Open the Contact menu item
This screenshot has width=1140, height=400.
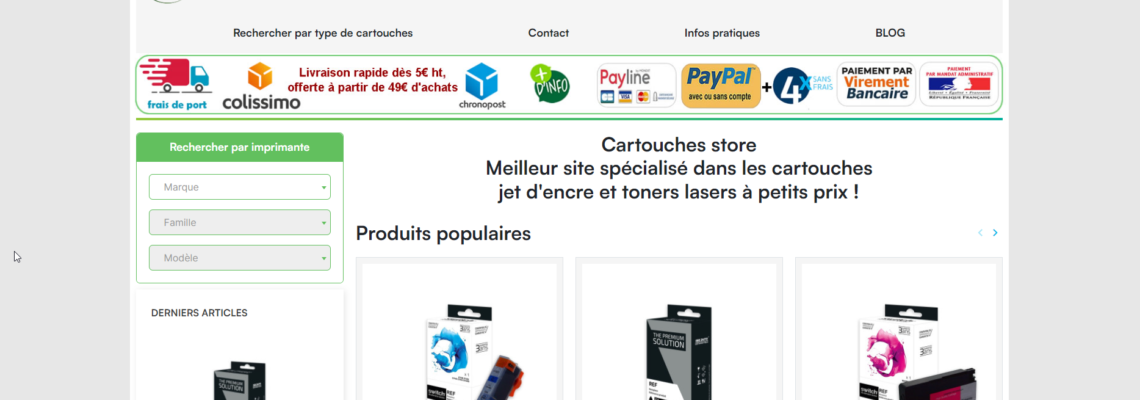pyautogui.click(x=548, y=33)
